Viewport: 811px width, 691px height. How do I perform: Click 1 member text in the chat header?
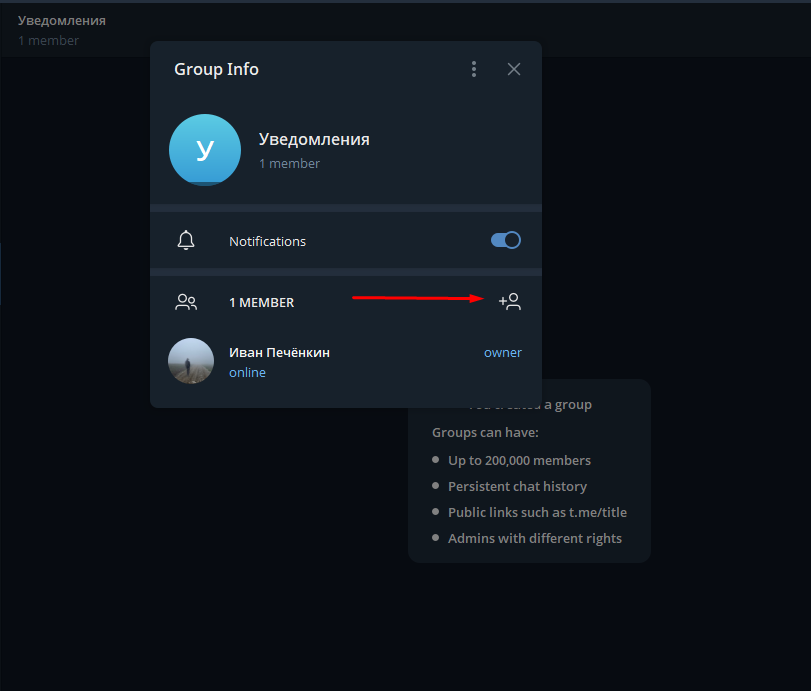point(48,40)
